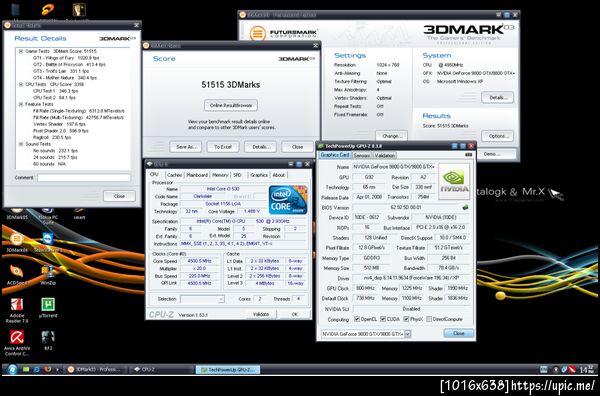Select the GT4 - Mother Nature row
Screen dimensions: 600x396
pyautogui.click(x=65, y=78)
